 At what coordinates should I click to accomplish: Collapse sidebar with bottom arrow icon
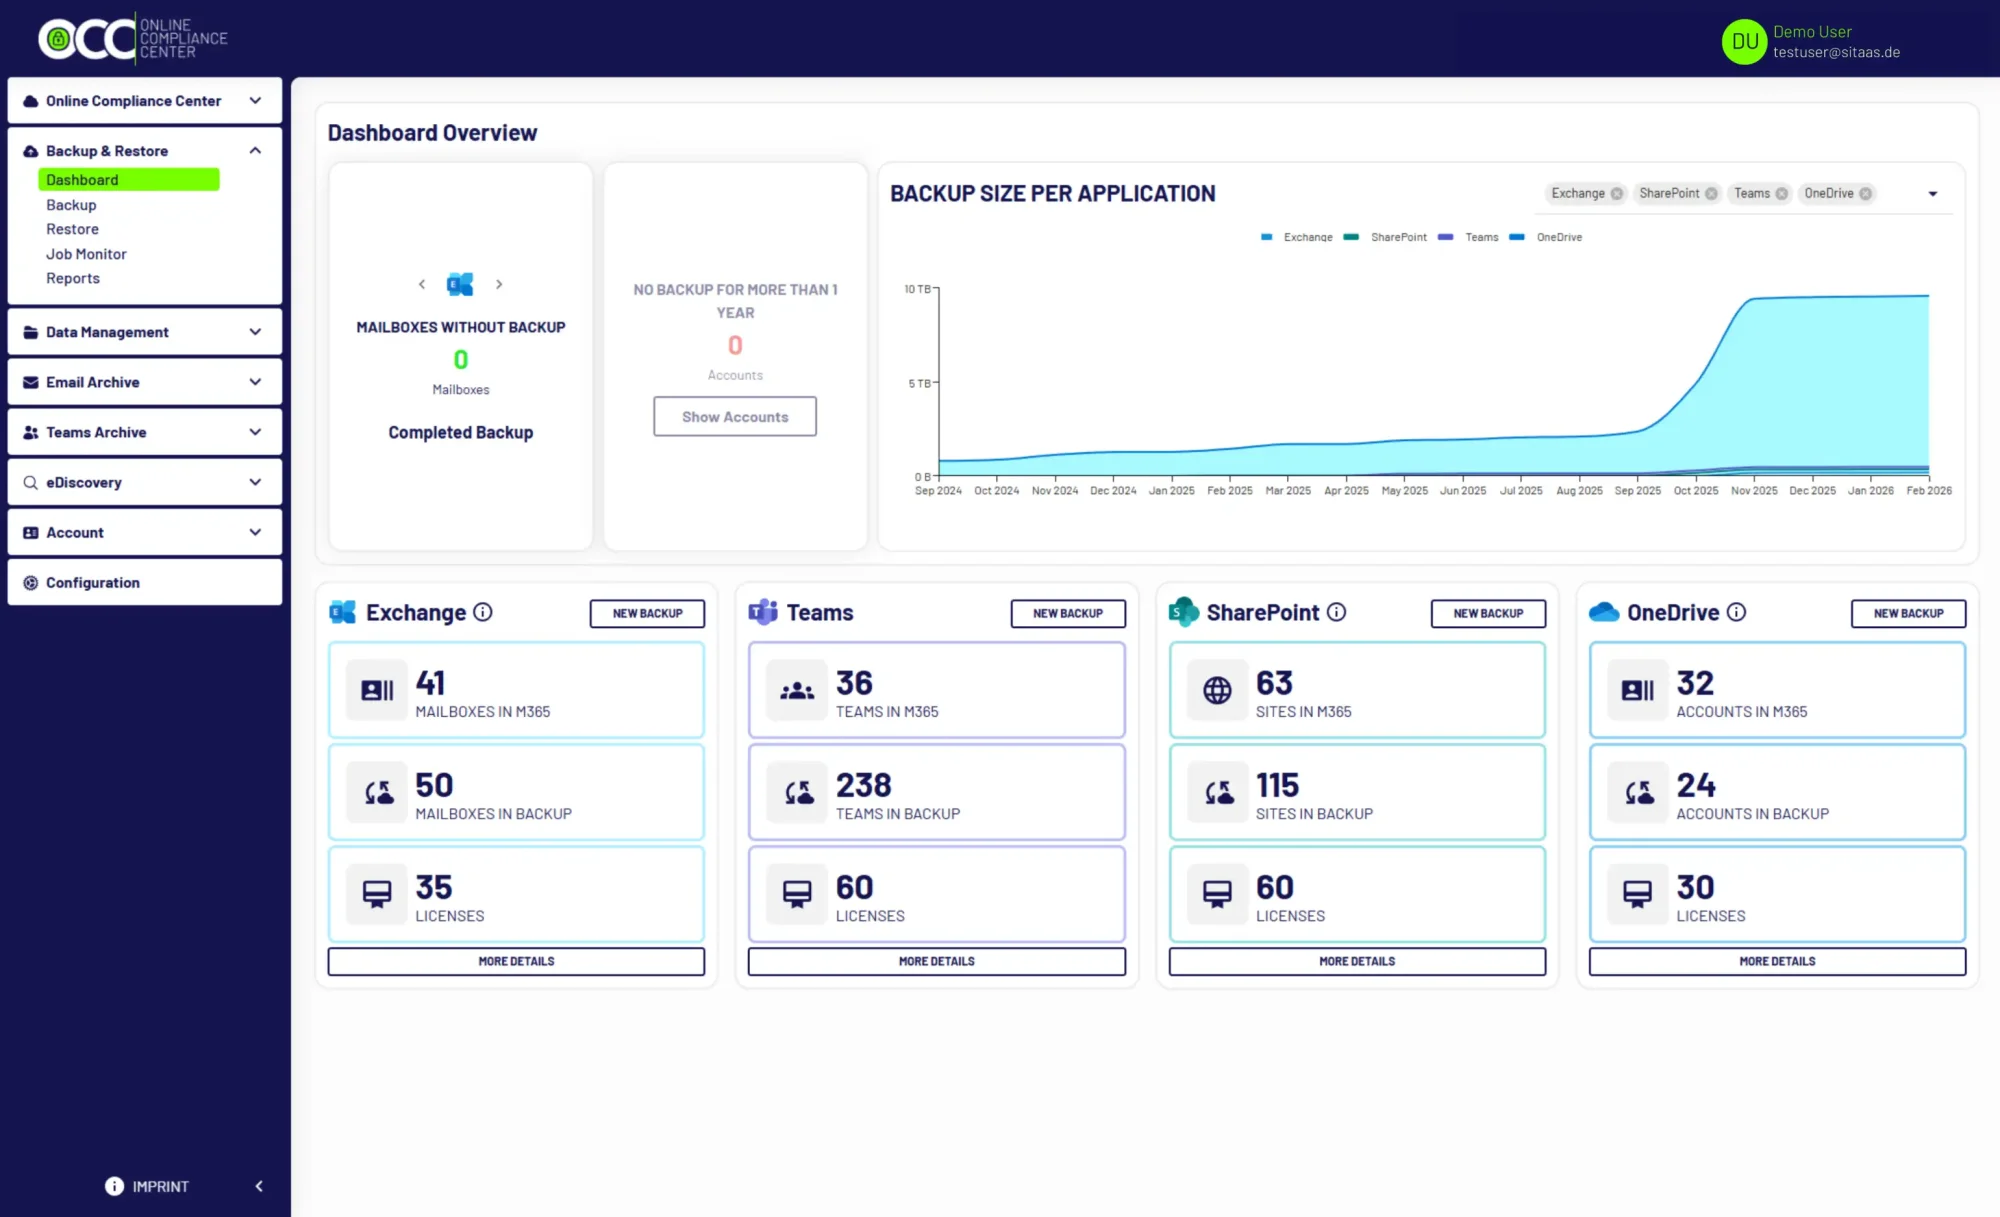click(259, 1186)
